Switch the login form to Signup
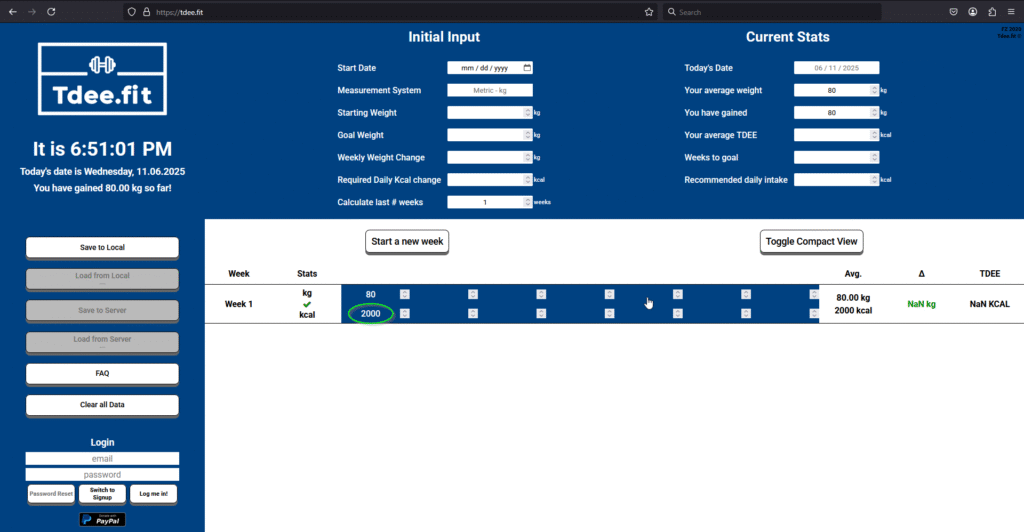This screenshot has height=532, width=1024. click(x=102, y=493)
